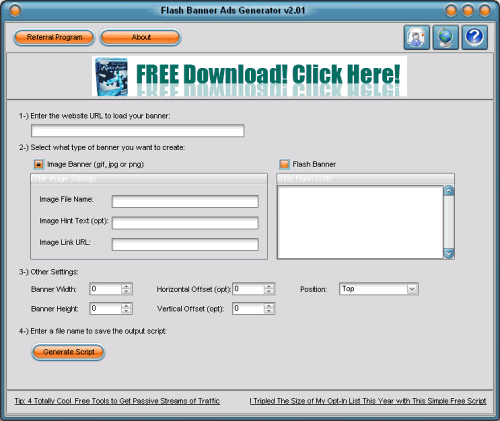Click the support person icon
The width and height of the screenshot is (500, 421).
pyautogui.click(x=417, y=37)
